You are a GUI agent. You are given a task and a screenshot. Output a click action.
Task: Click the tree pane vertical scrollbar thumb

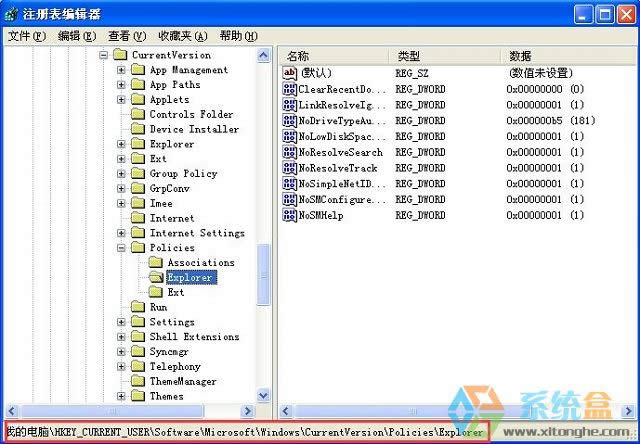[x=264, y=274]
